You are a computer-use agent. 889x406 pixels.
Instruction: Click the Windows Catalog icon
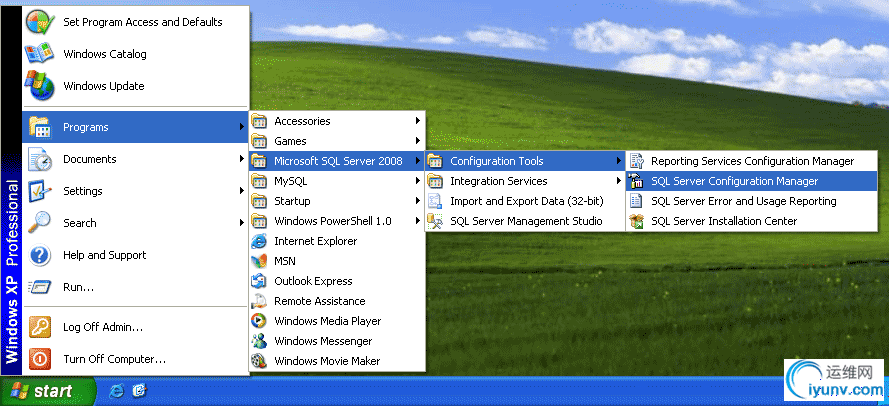coord(40,54)
